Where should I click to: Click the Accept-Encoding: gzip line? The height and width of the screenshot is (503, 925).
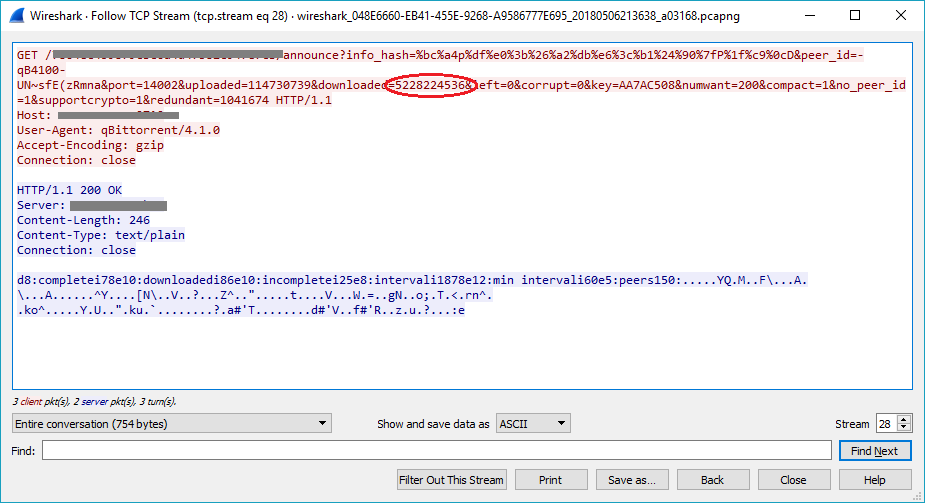pyautogui.click(x=90, y=145)
